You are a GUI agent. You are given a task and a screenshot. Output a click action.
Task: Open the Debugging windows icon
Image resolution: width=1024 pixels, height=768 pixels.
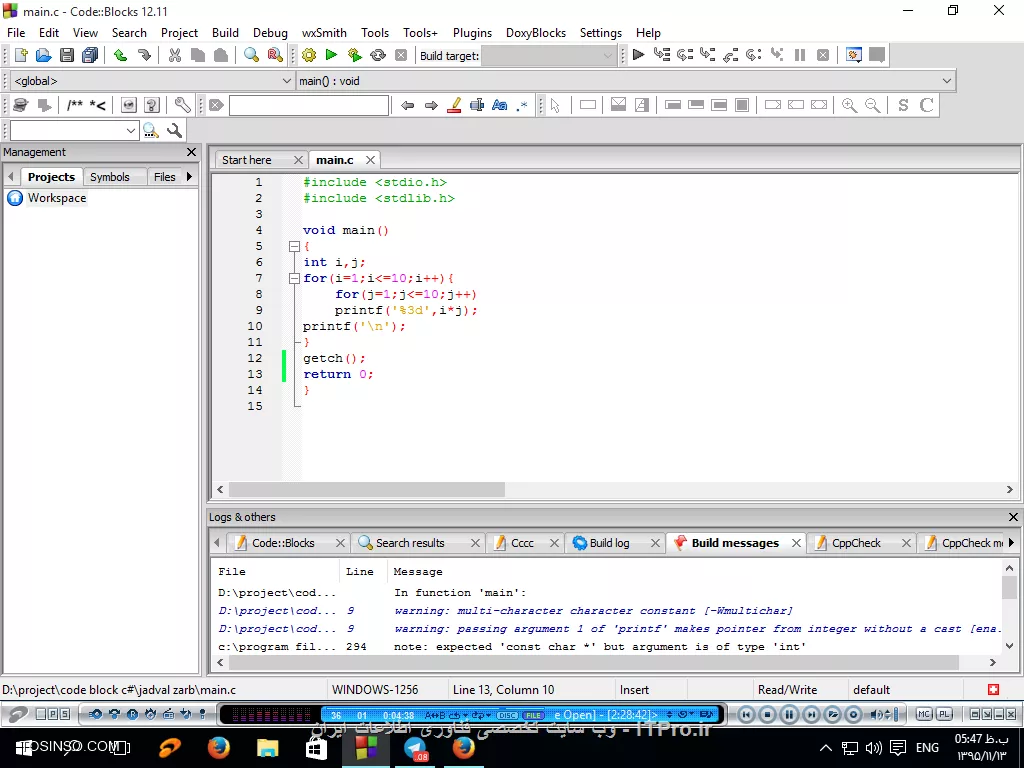853,56
